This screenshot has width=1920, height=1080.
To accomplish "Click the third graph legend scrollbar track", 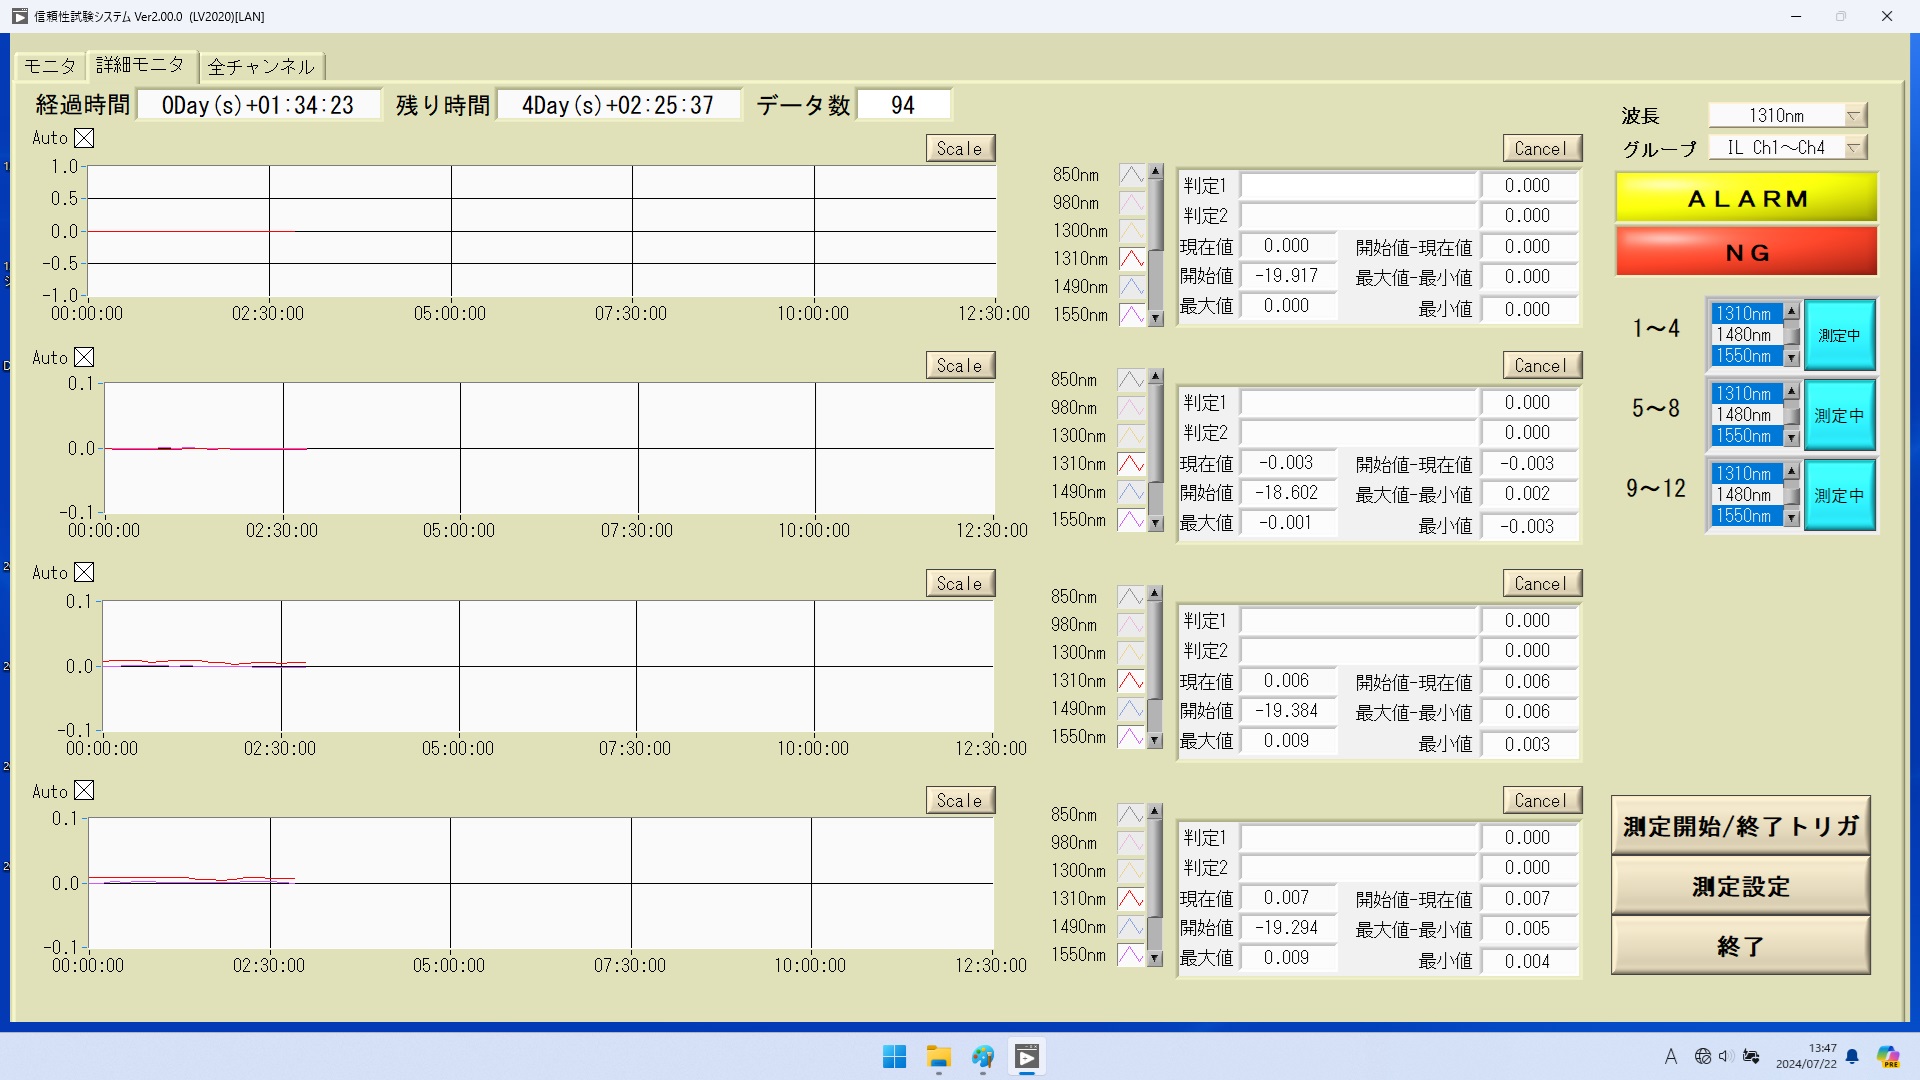I will (1155, 667).
